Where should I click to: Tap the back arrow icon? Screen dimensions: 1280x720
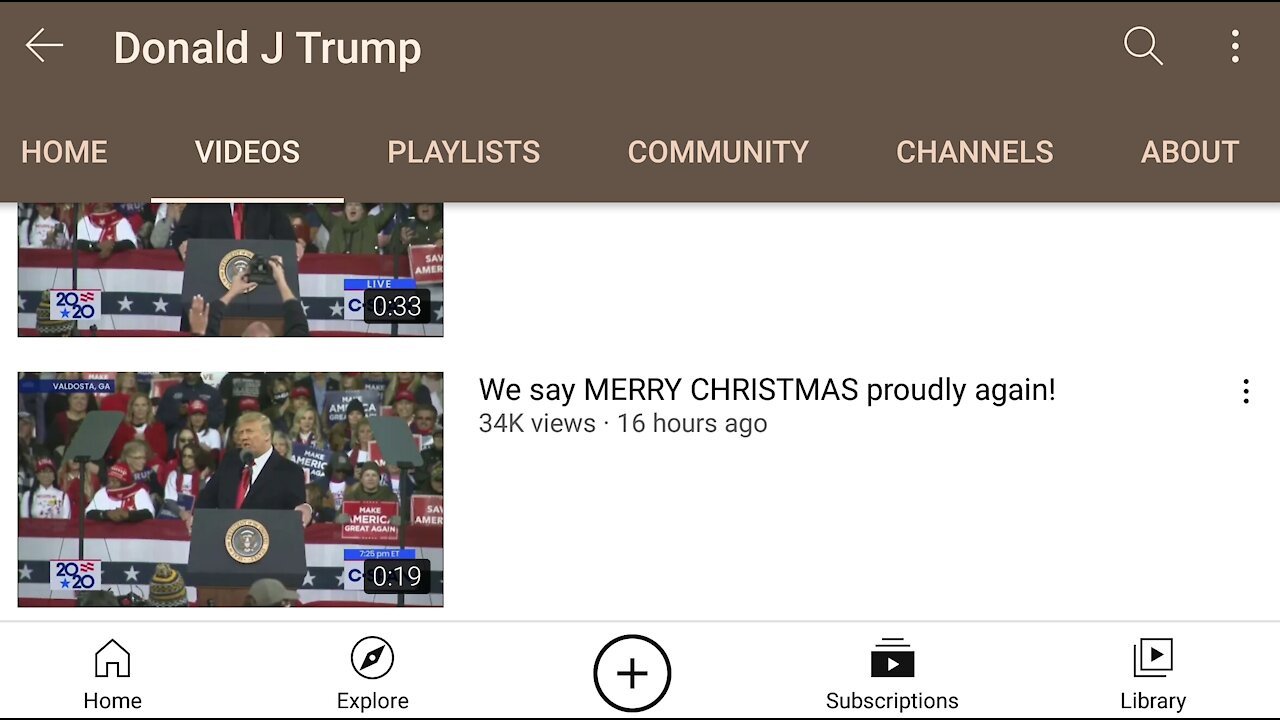point(44,46)
